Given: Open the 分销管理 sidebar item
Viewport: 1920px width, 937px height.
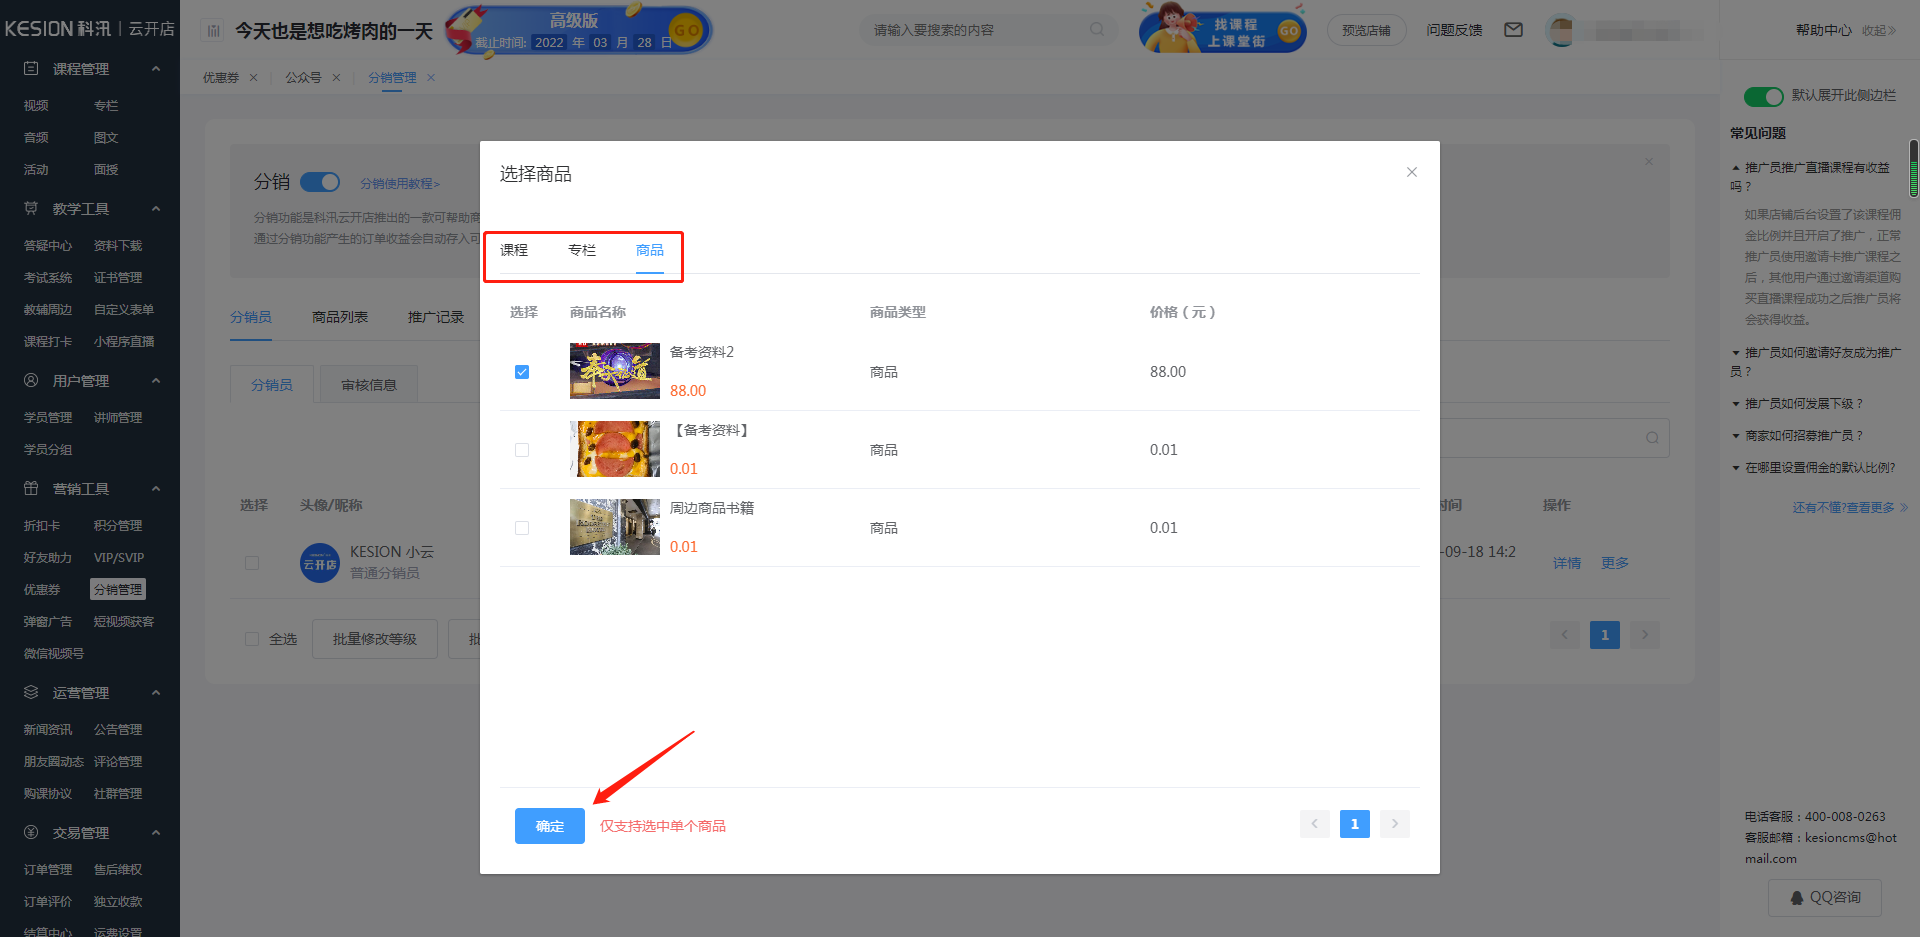Looking at the screenshot, I should click(x=118, y=590).
